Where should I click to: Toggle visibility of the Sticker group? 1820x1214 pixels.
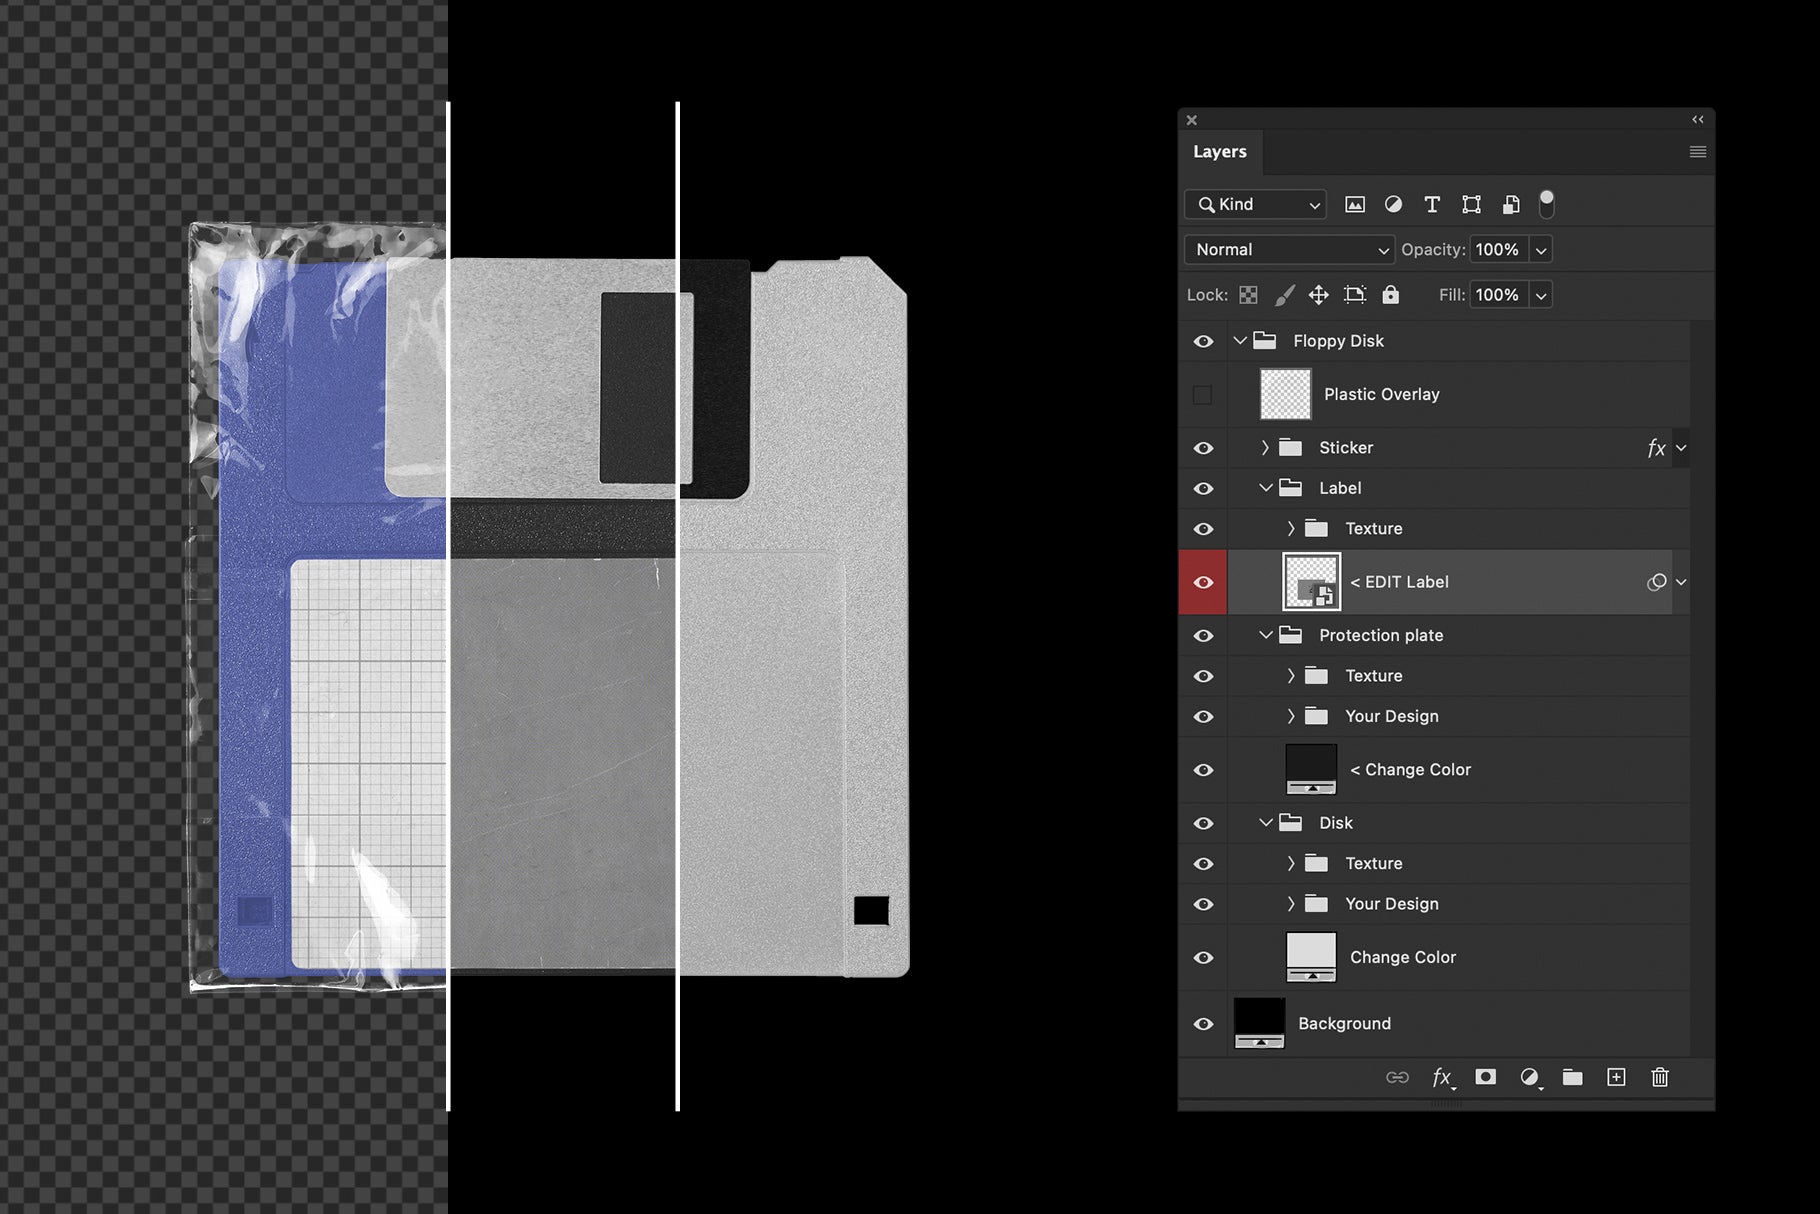[1203, 448]
